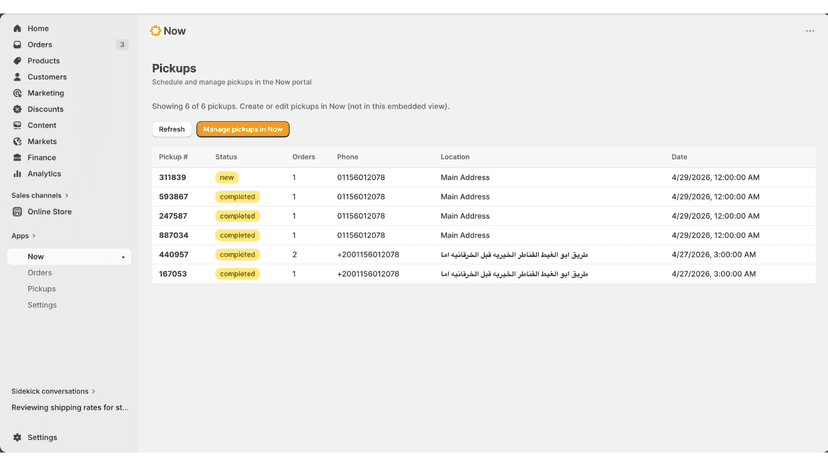Open the three-dot more options menu
The height and width of the screenshot is (466, 828).
(810, 31)
